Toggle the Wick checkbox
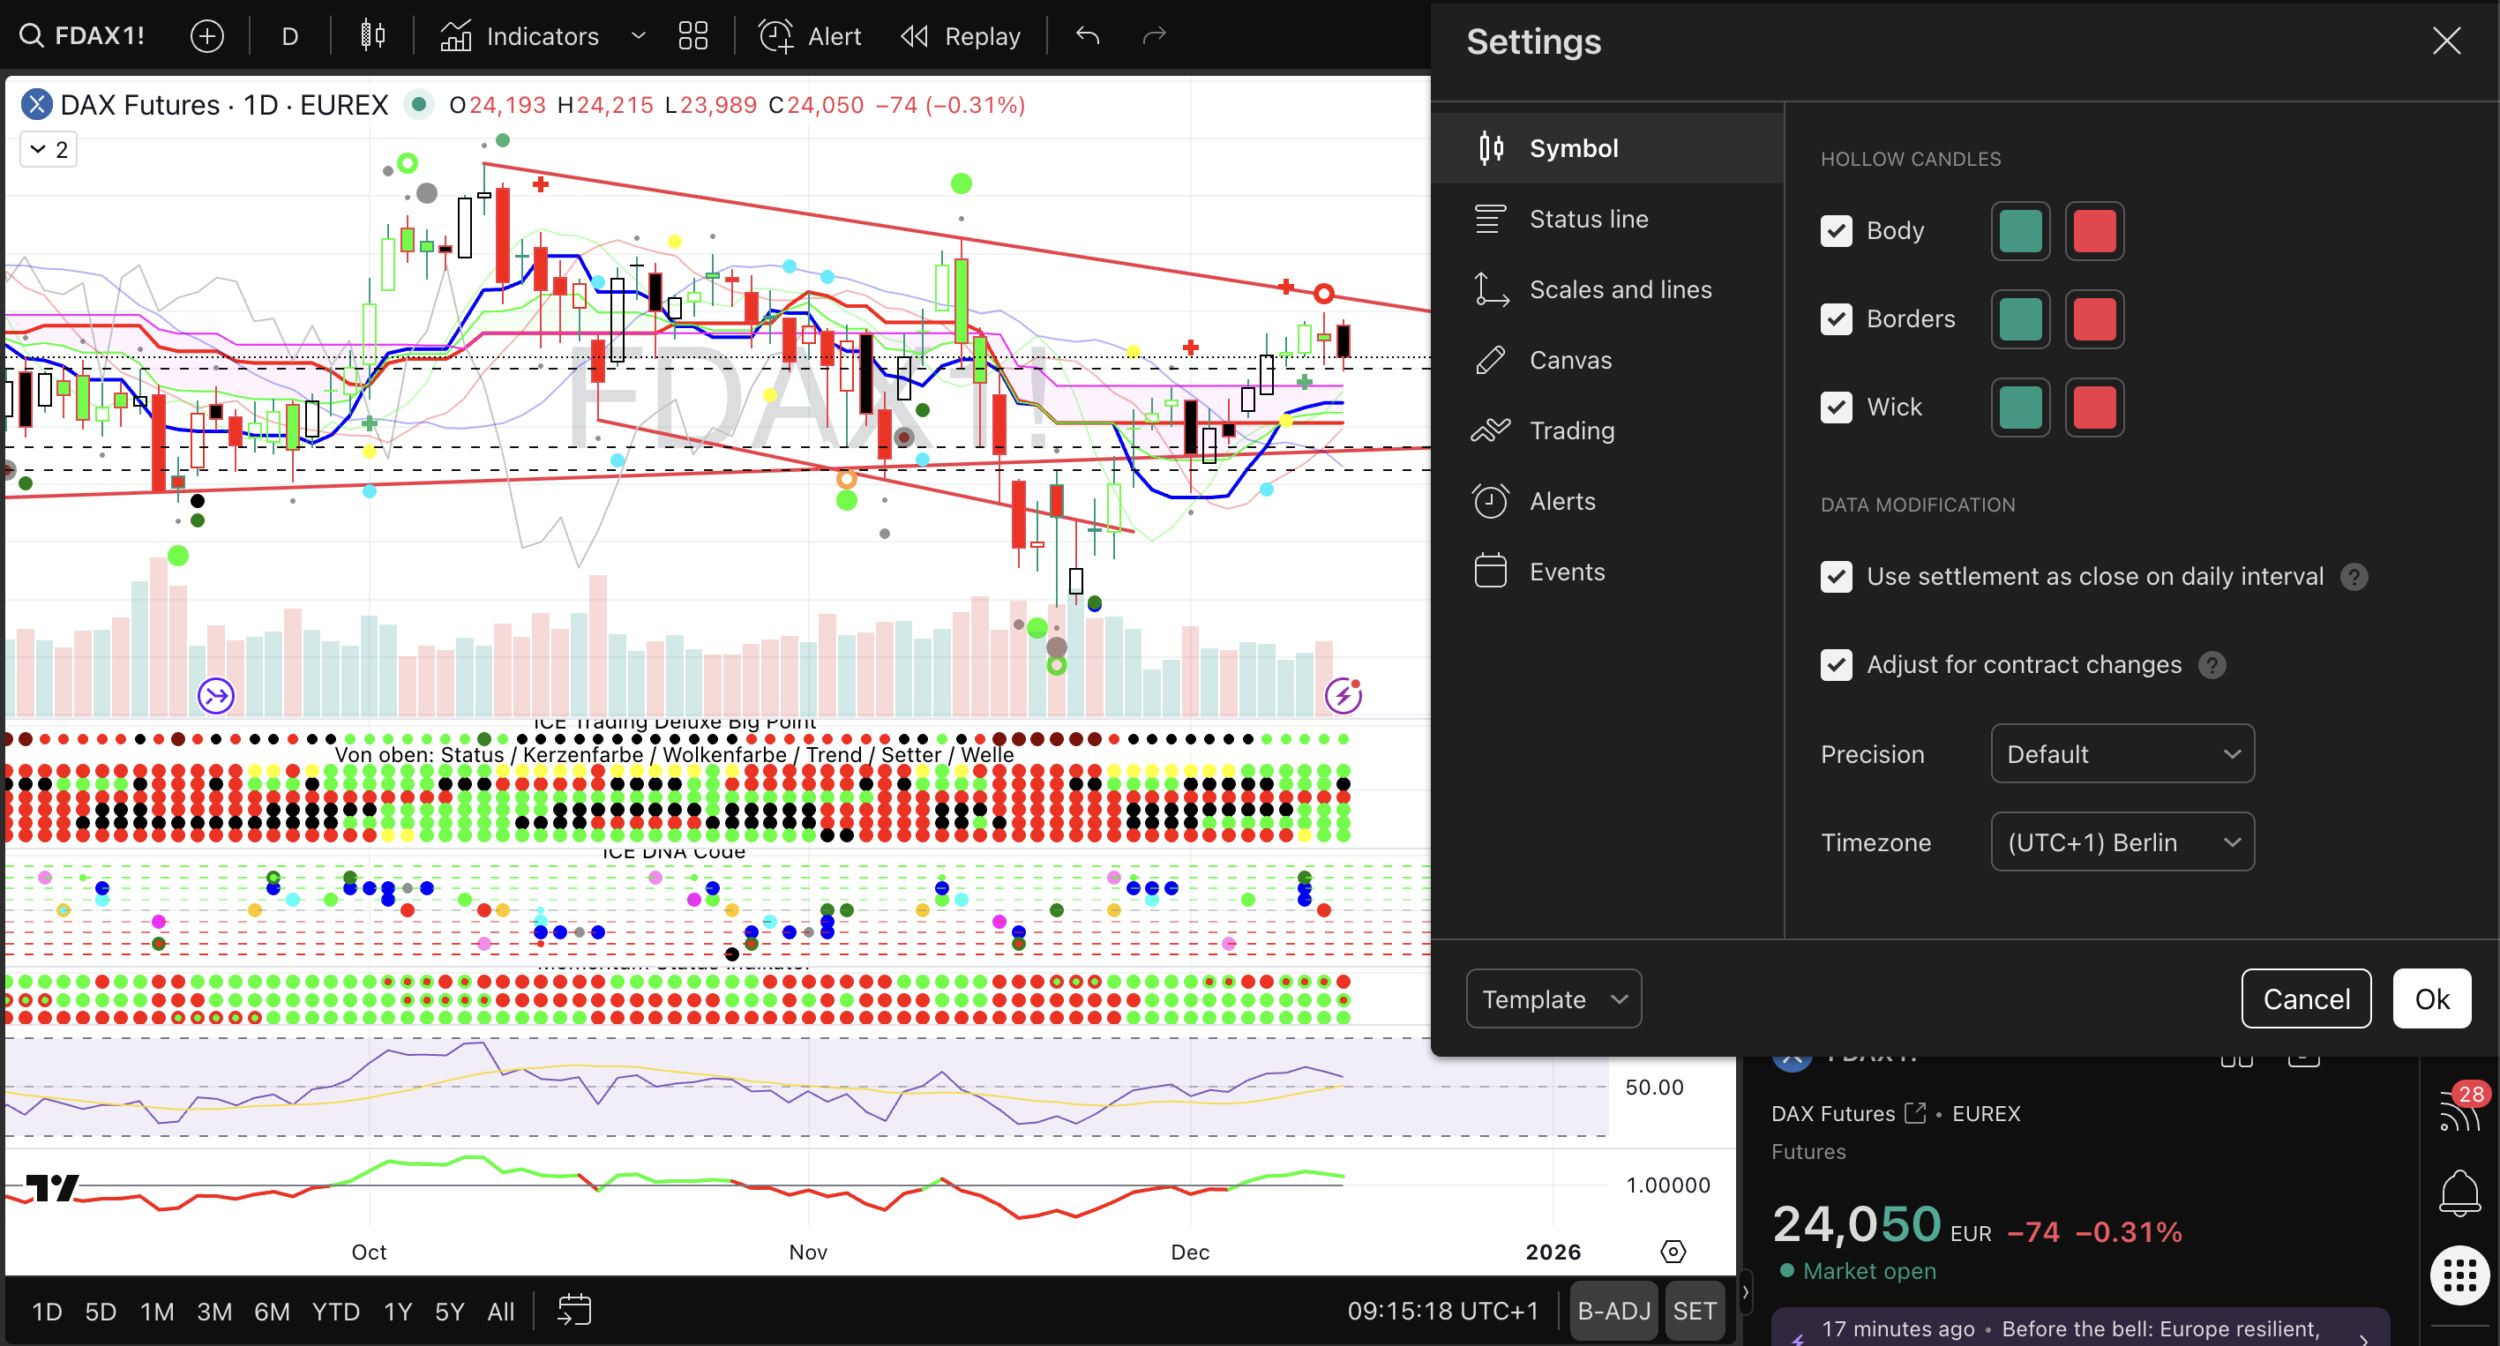 1836,407
